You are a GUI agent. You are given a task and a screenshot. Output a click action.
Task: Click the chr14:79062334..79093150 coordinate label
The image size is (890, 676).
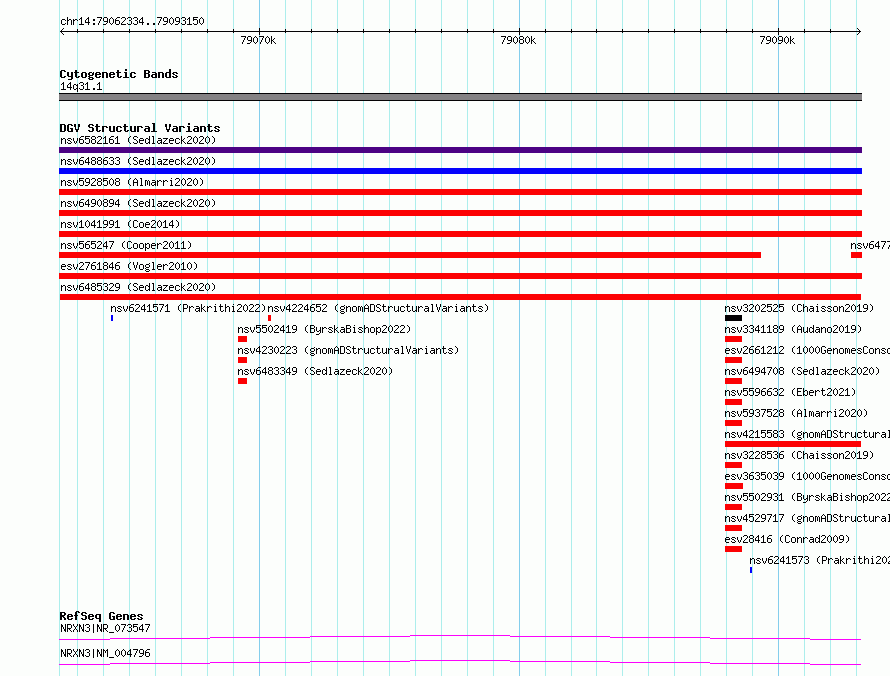[x=132, y=21]
